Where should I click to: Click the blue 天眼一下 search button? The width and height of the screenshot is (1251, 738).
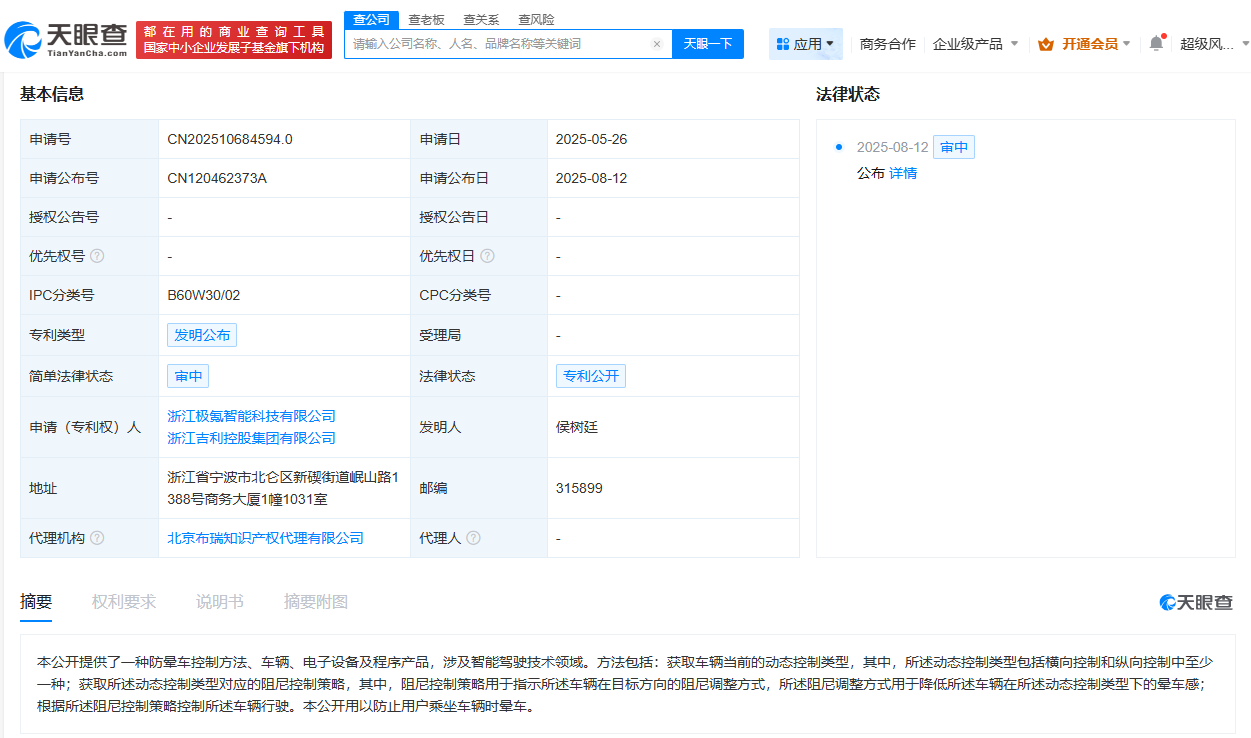click(x=707, y=43)
